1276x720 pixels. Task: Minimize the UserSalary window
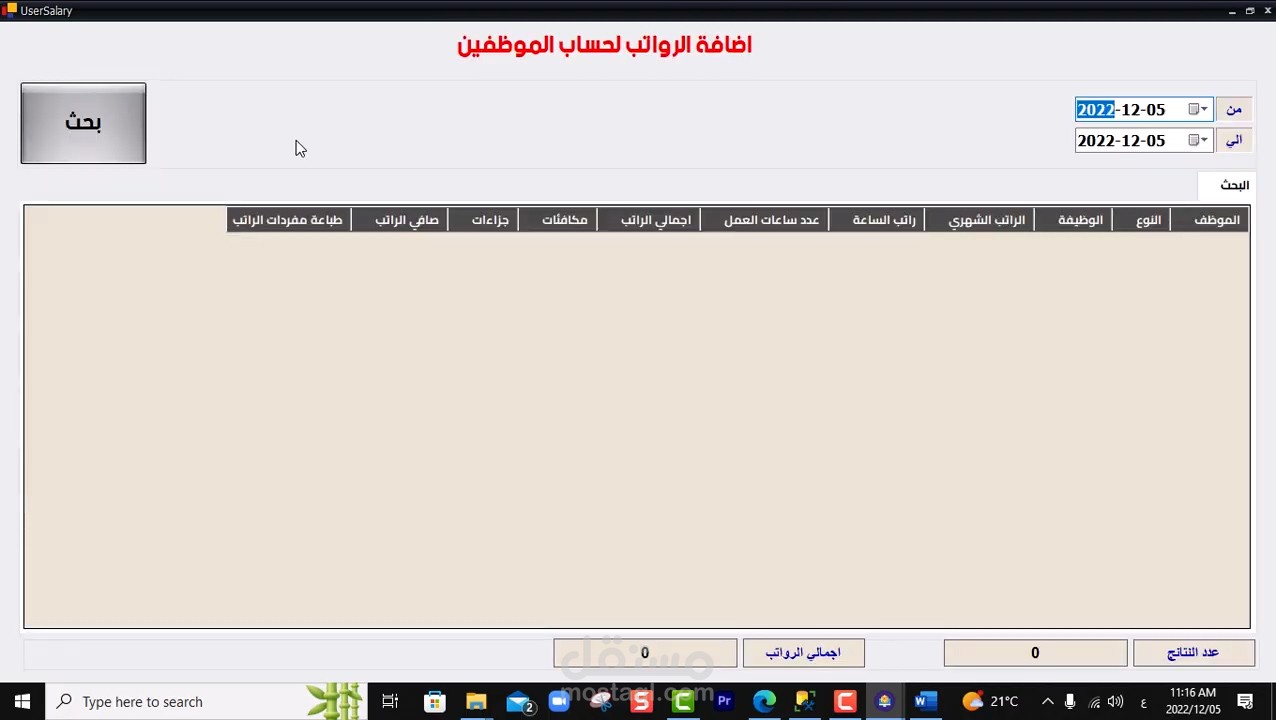click(x=1232, y=10)
